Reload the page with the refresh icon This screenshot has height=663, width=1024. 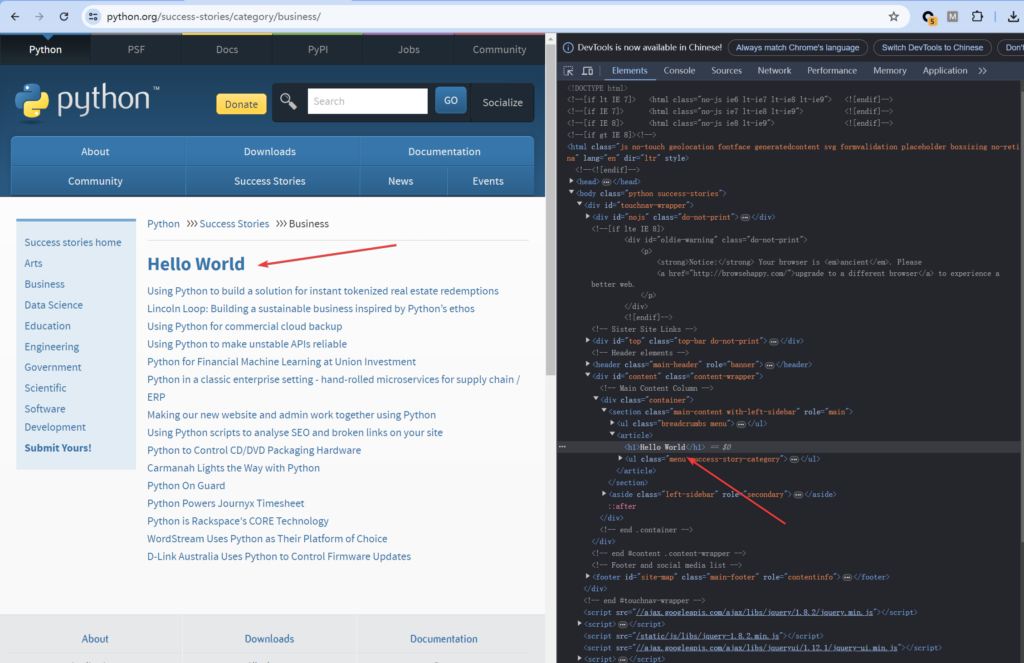(x=64, y=17)
